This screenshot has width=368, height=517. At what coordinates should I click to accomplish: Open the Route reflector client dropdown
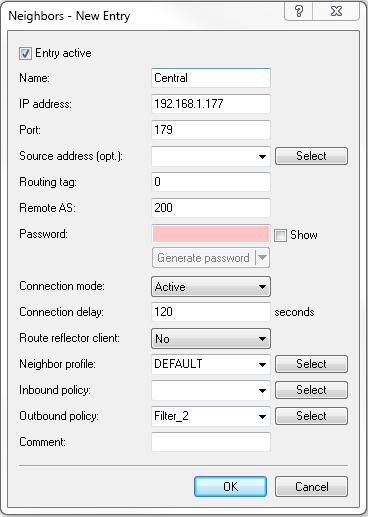tap(211, 338)
